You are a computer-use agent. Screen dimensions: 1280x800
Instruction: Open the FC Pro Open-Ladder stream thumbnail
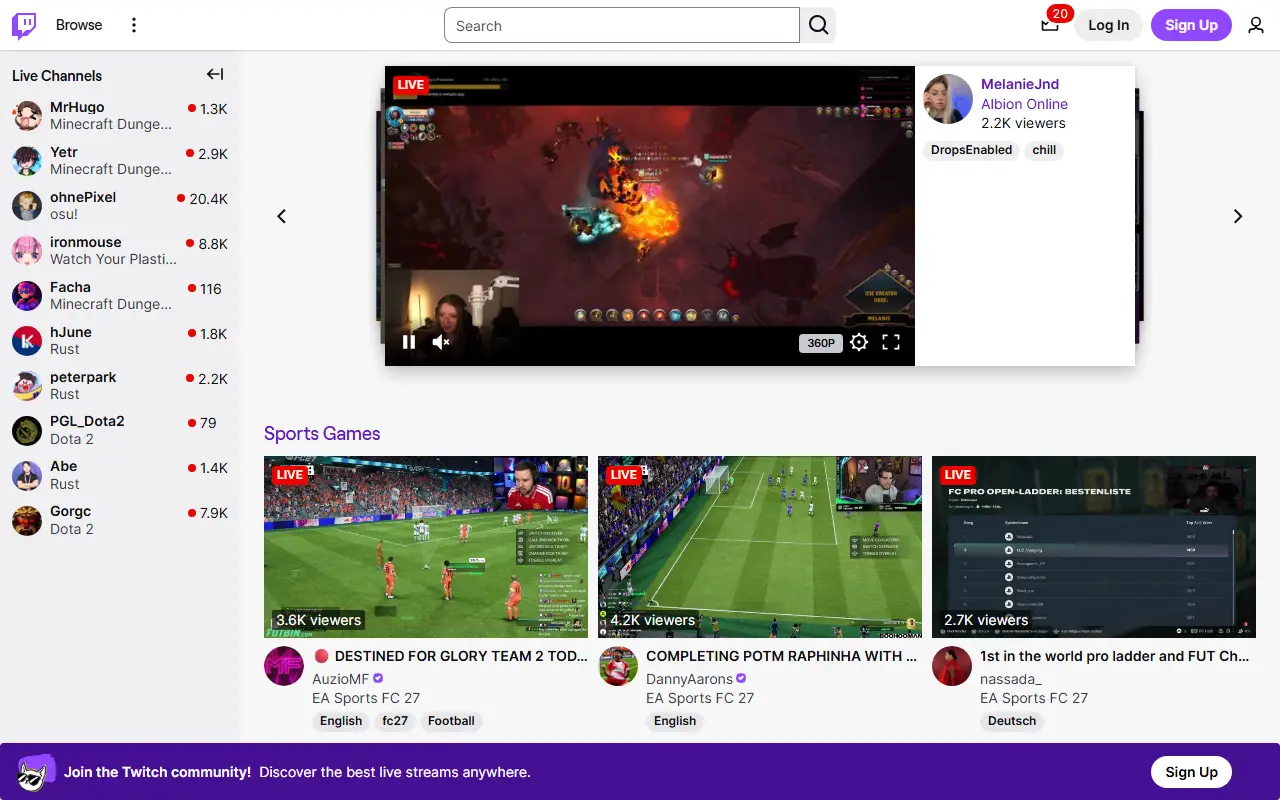click(x=1094, y=547)
